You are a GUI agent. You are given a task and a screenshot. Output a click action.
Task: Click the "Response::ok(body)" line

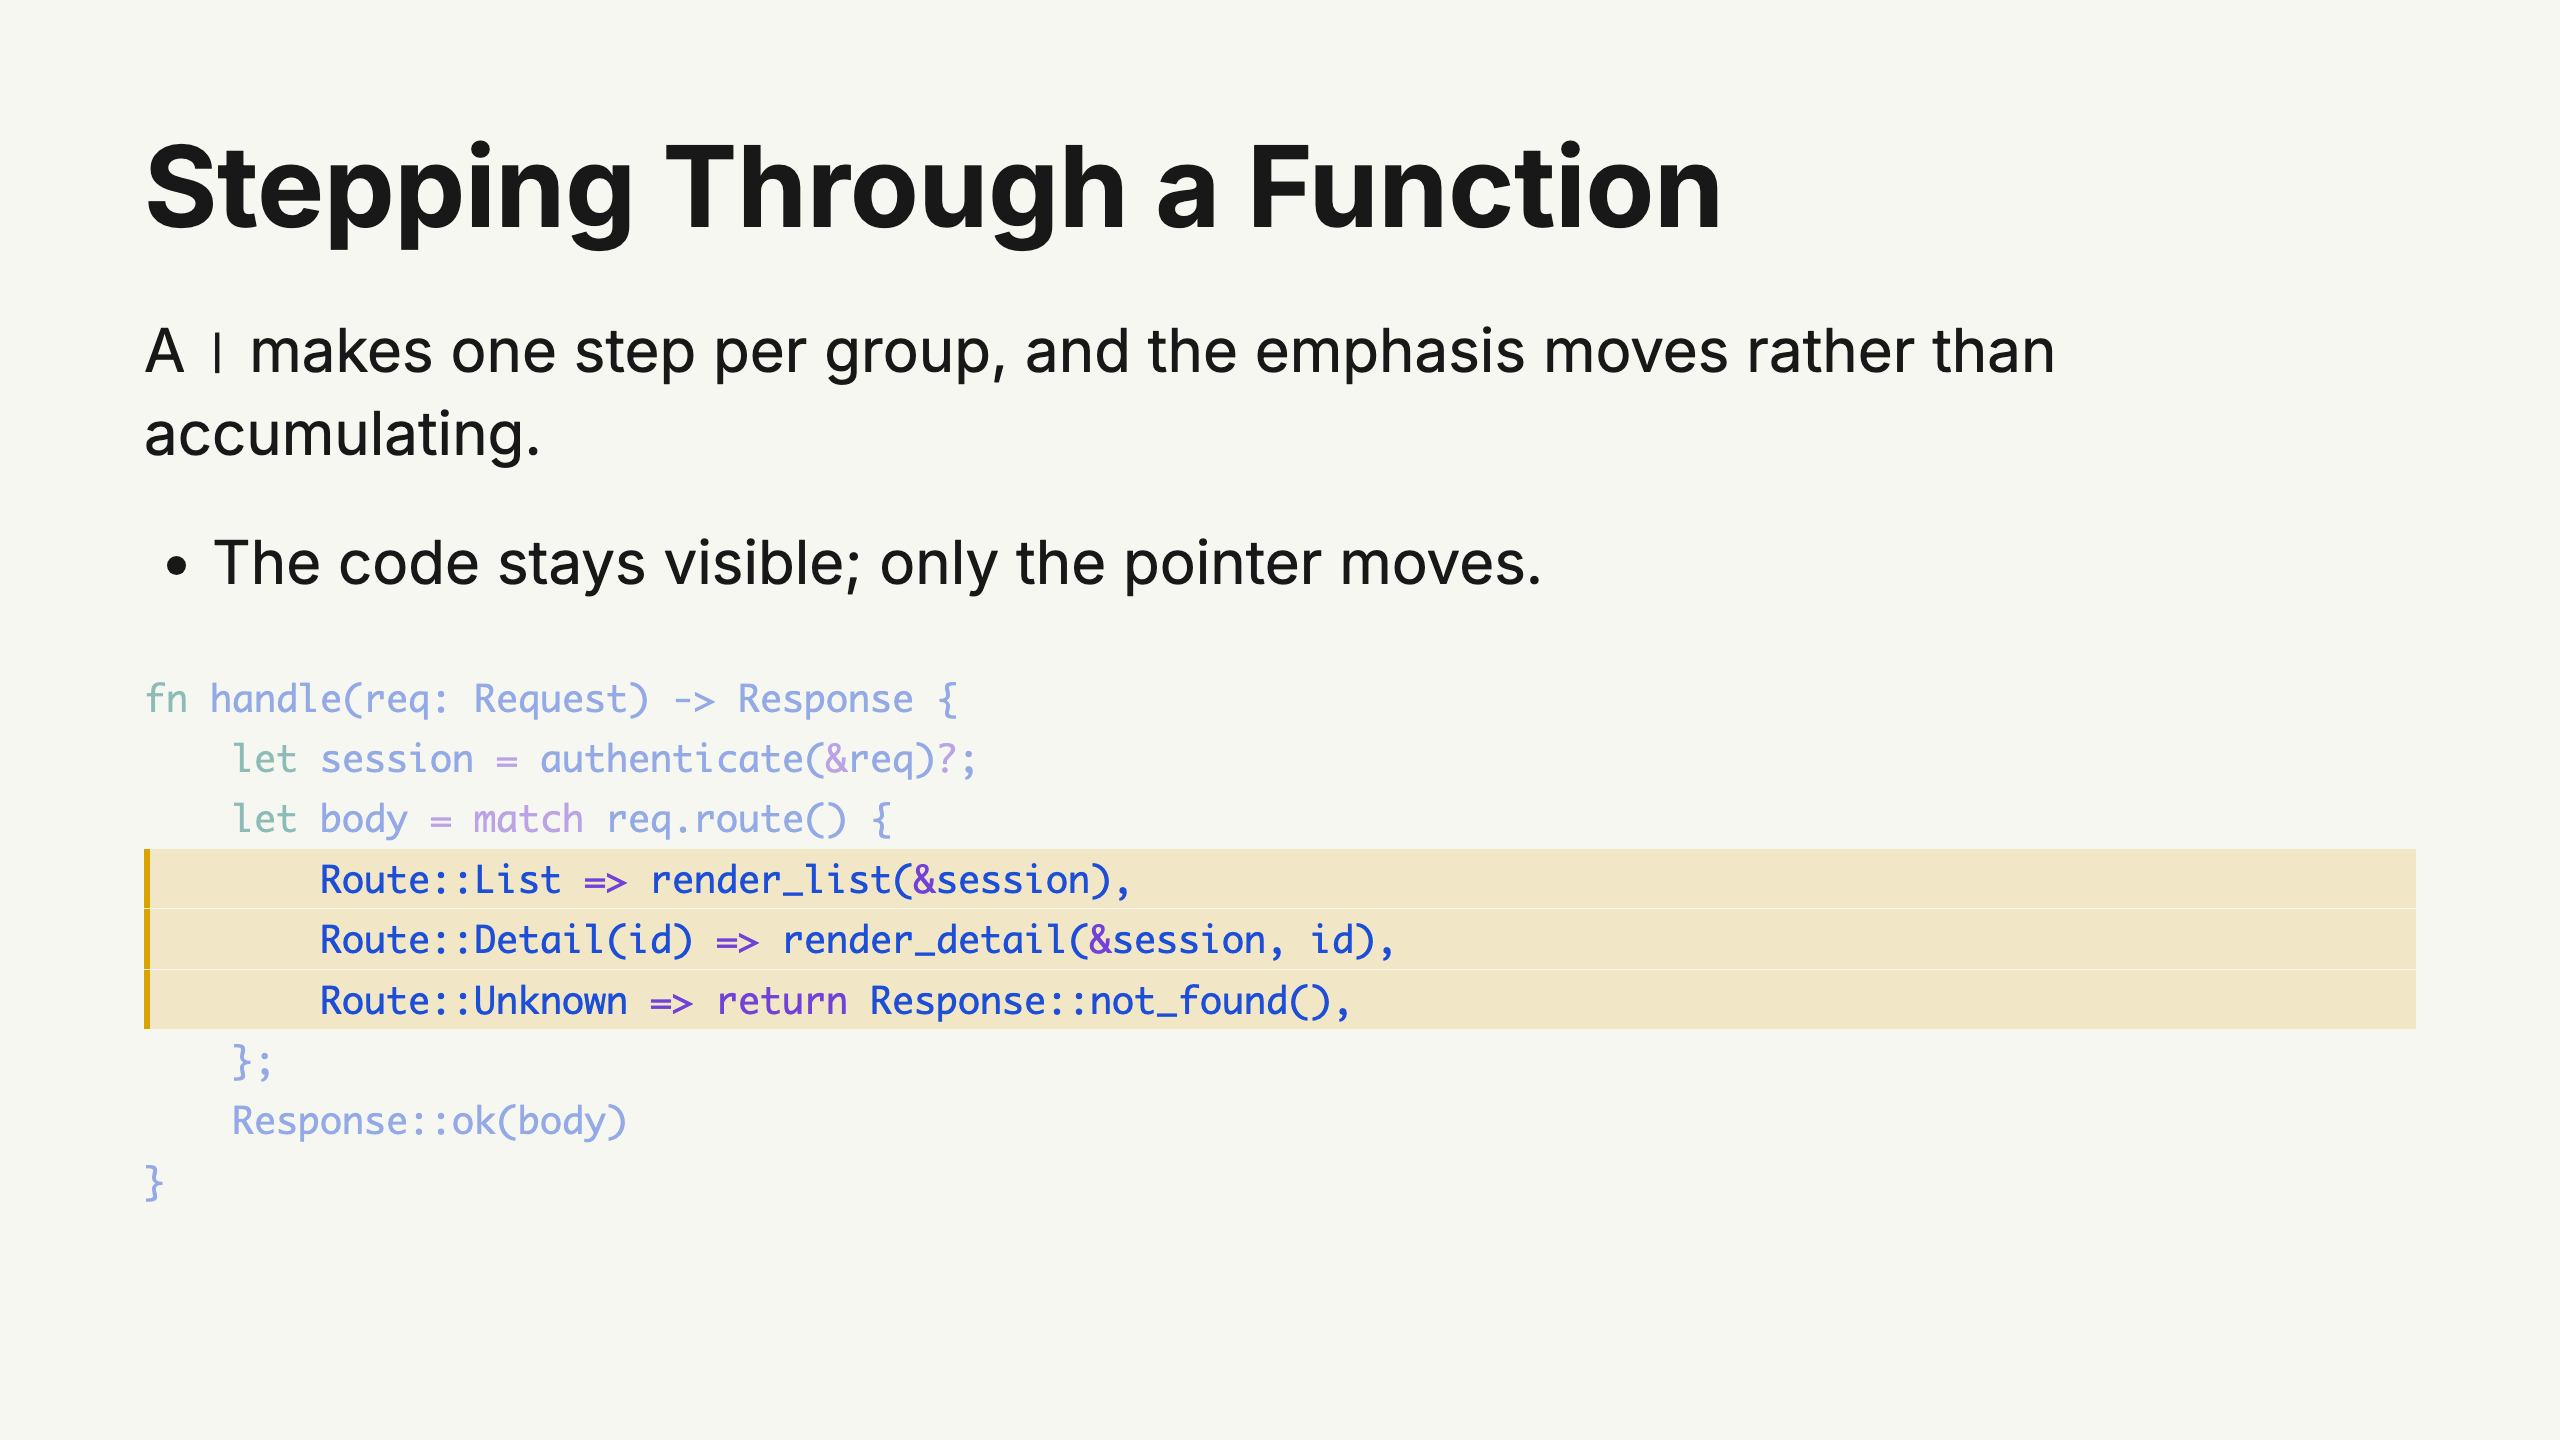pyautogui.click(x=429, y=1121)
